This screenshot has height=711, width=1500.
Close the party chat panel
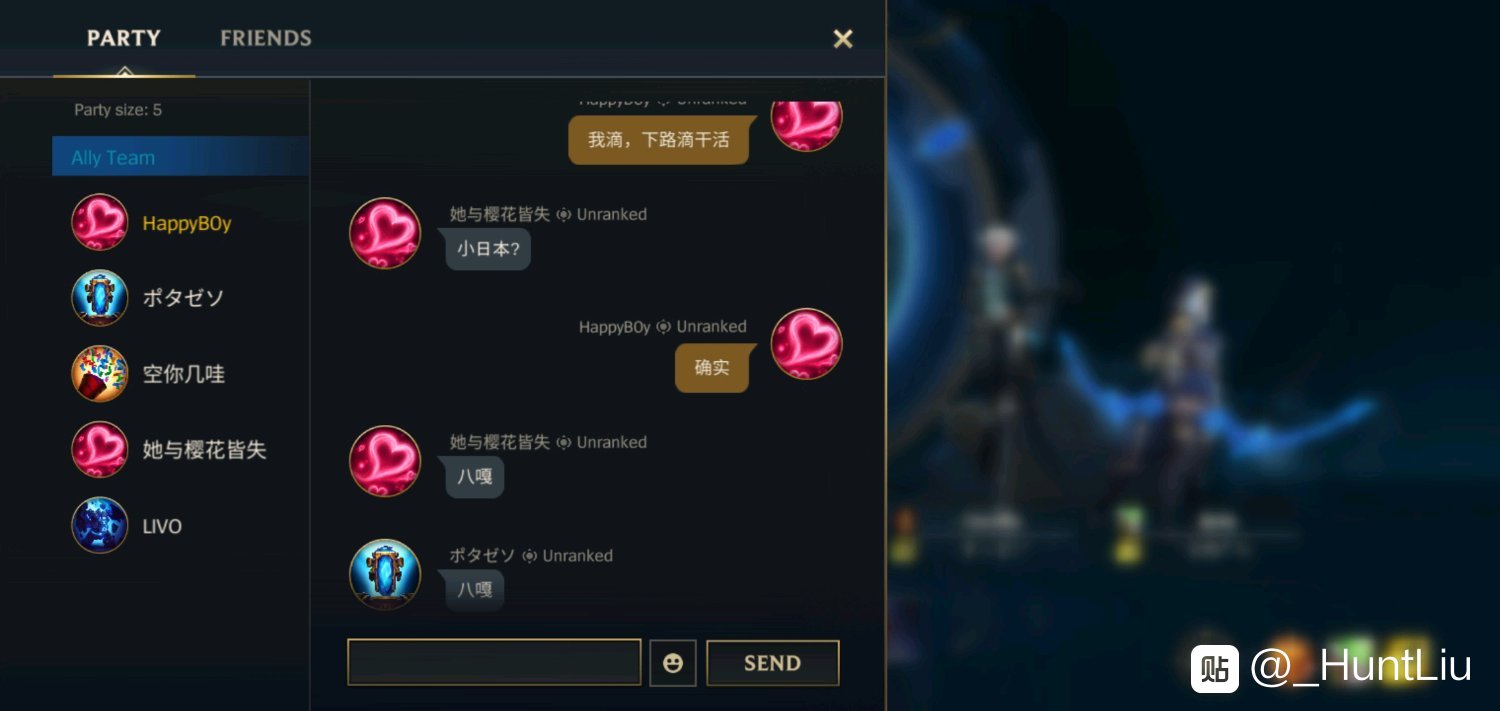pyautogui.click(x=843, y=39)
